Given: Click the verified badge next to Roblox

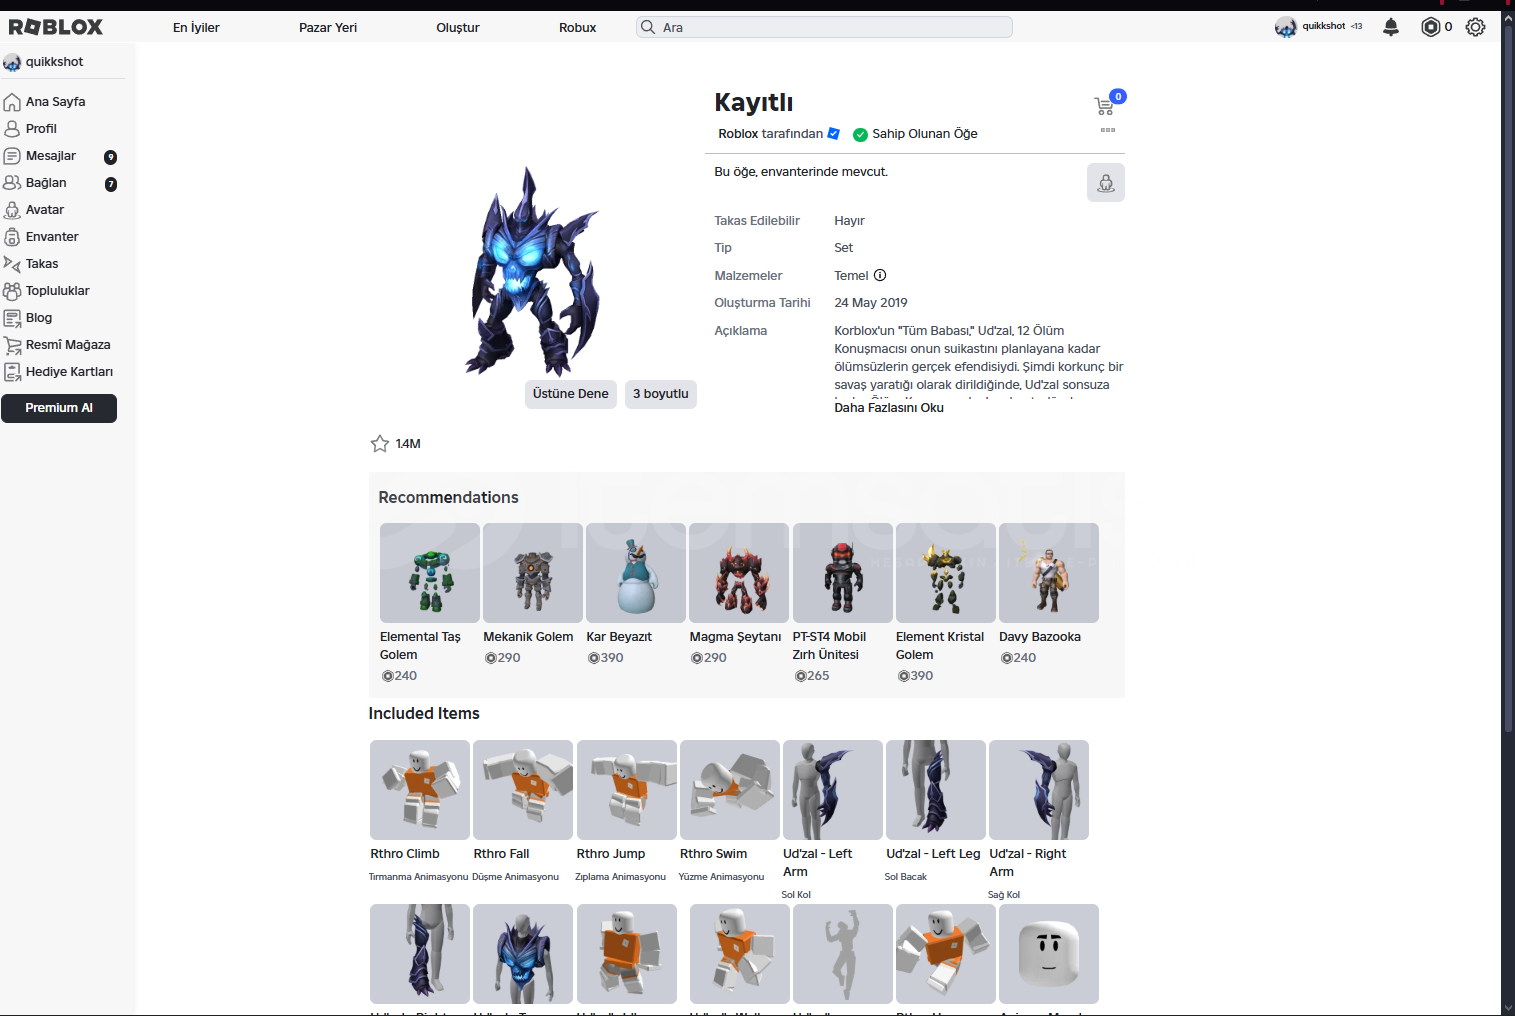Looking at the screenshot, I should pyautogui.click(x=834, y=133).
